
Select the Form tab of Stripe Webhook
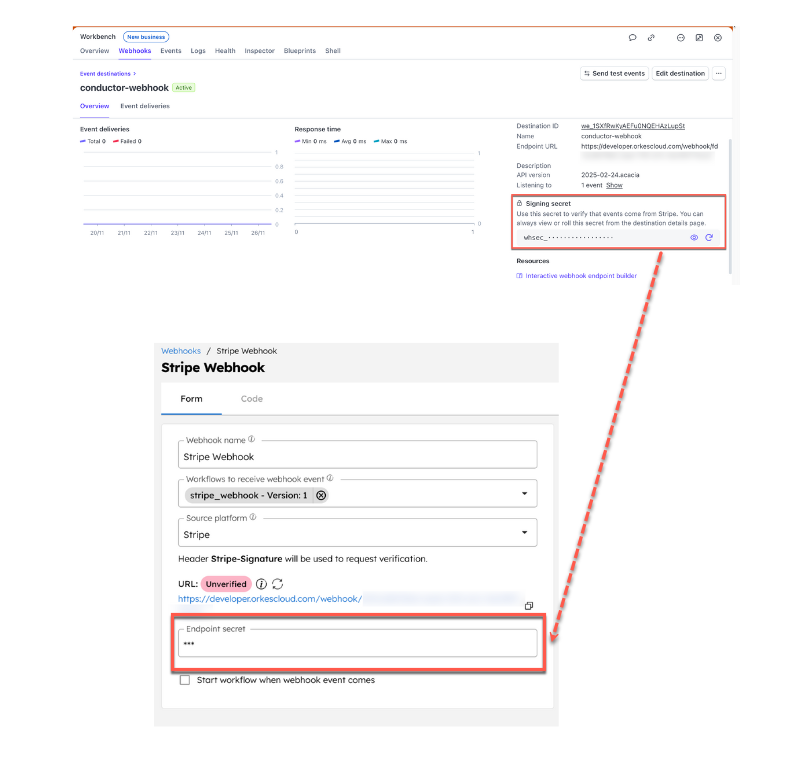[x=191, y=399]
